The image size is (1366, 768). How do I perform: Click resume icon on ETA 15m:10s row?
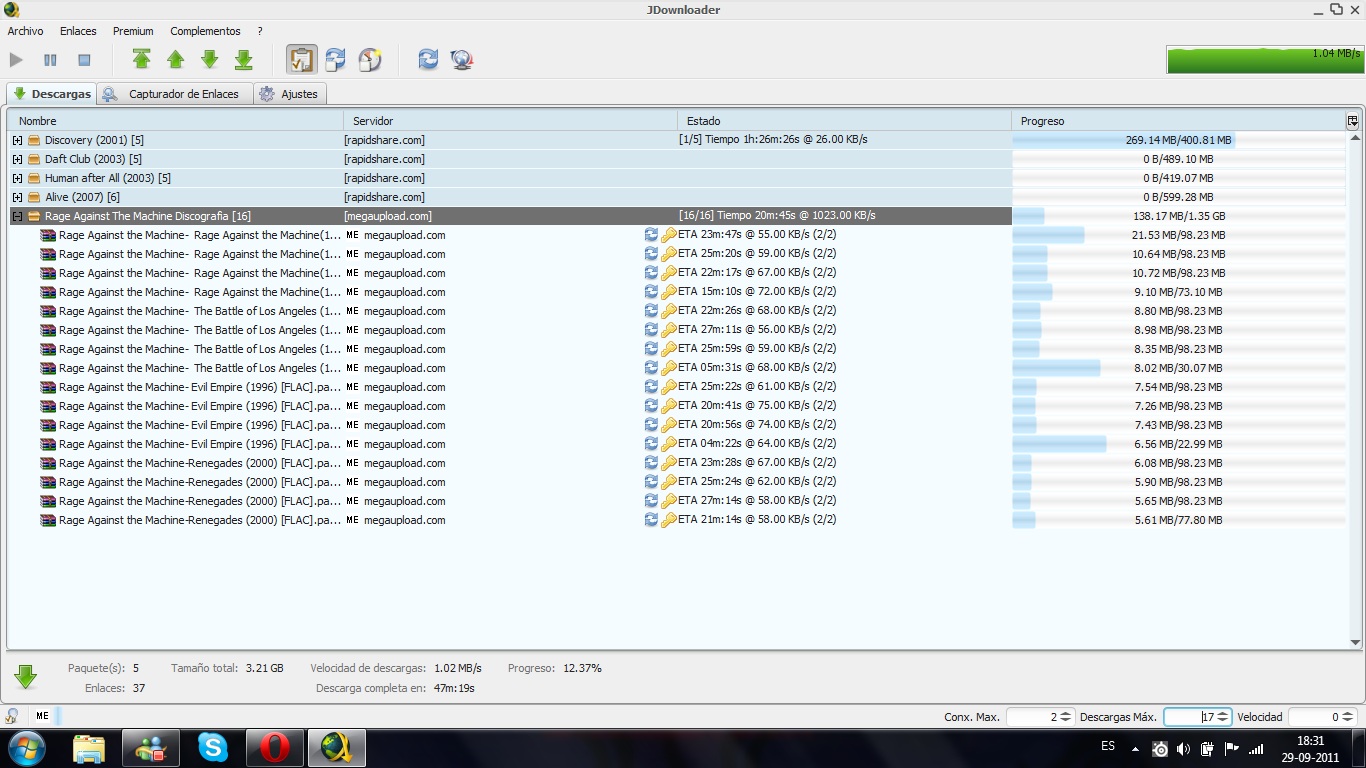(x=651, y=292)
